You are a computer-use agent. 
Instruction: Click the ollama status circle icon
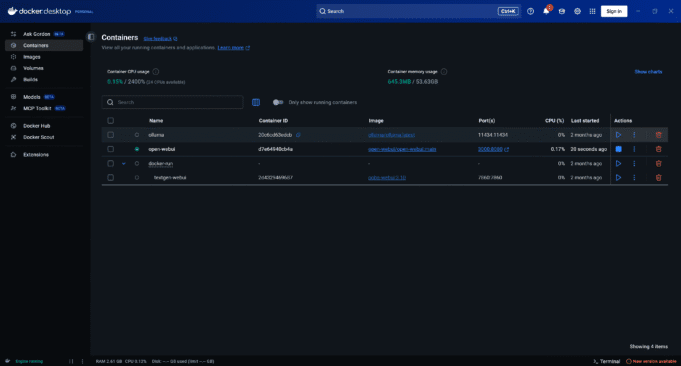(x=137, y=135)
